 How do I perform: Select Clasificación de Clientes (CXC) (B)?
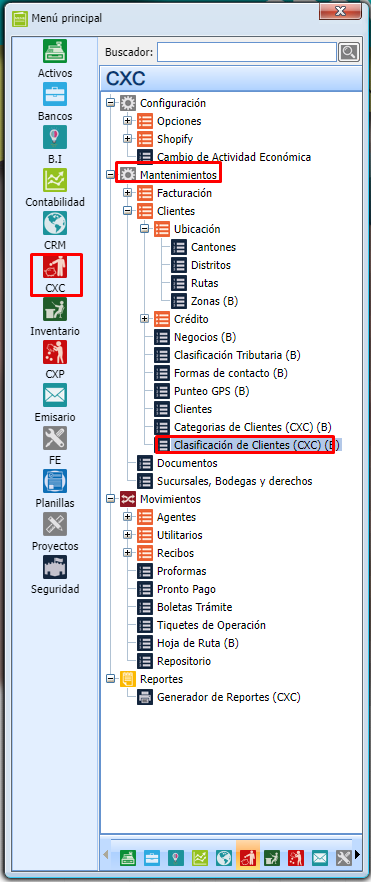pos(257,445)
